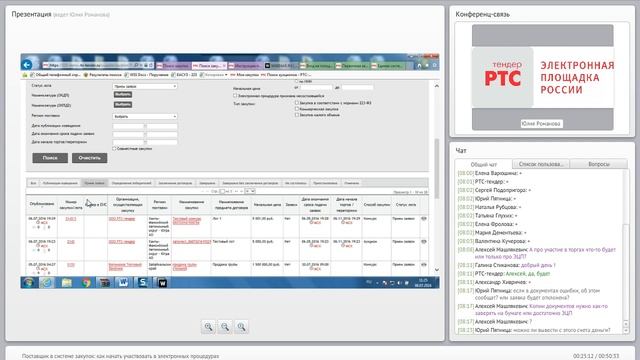Open the Windows Start button
The height and width of the screenshot is (360, 640).
pyautogui.click(x=28, y=282)
